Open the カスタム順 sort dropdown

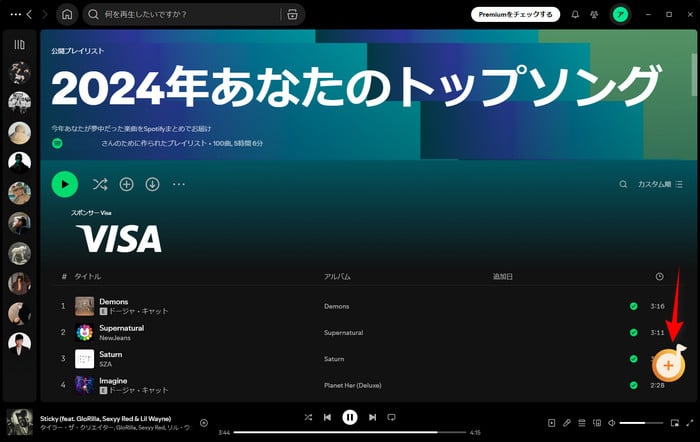(x=660, y=184)
